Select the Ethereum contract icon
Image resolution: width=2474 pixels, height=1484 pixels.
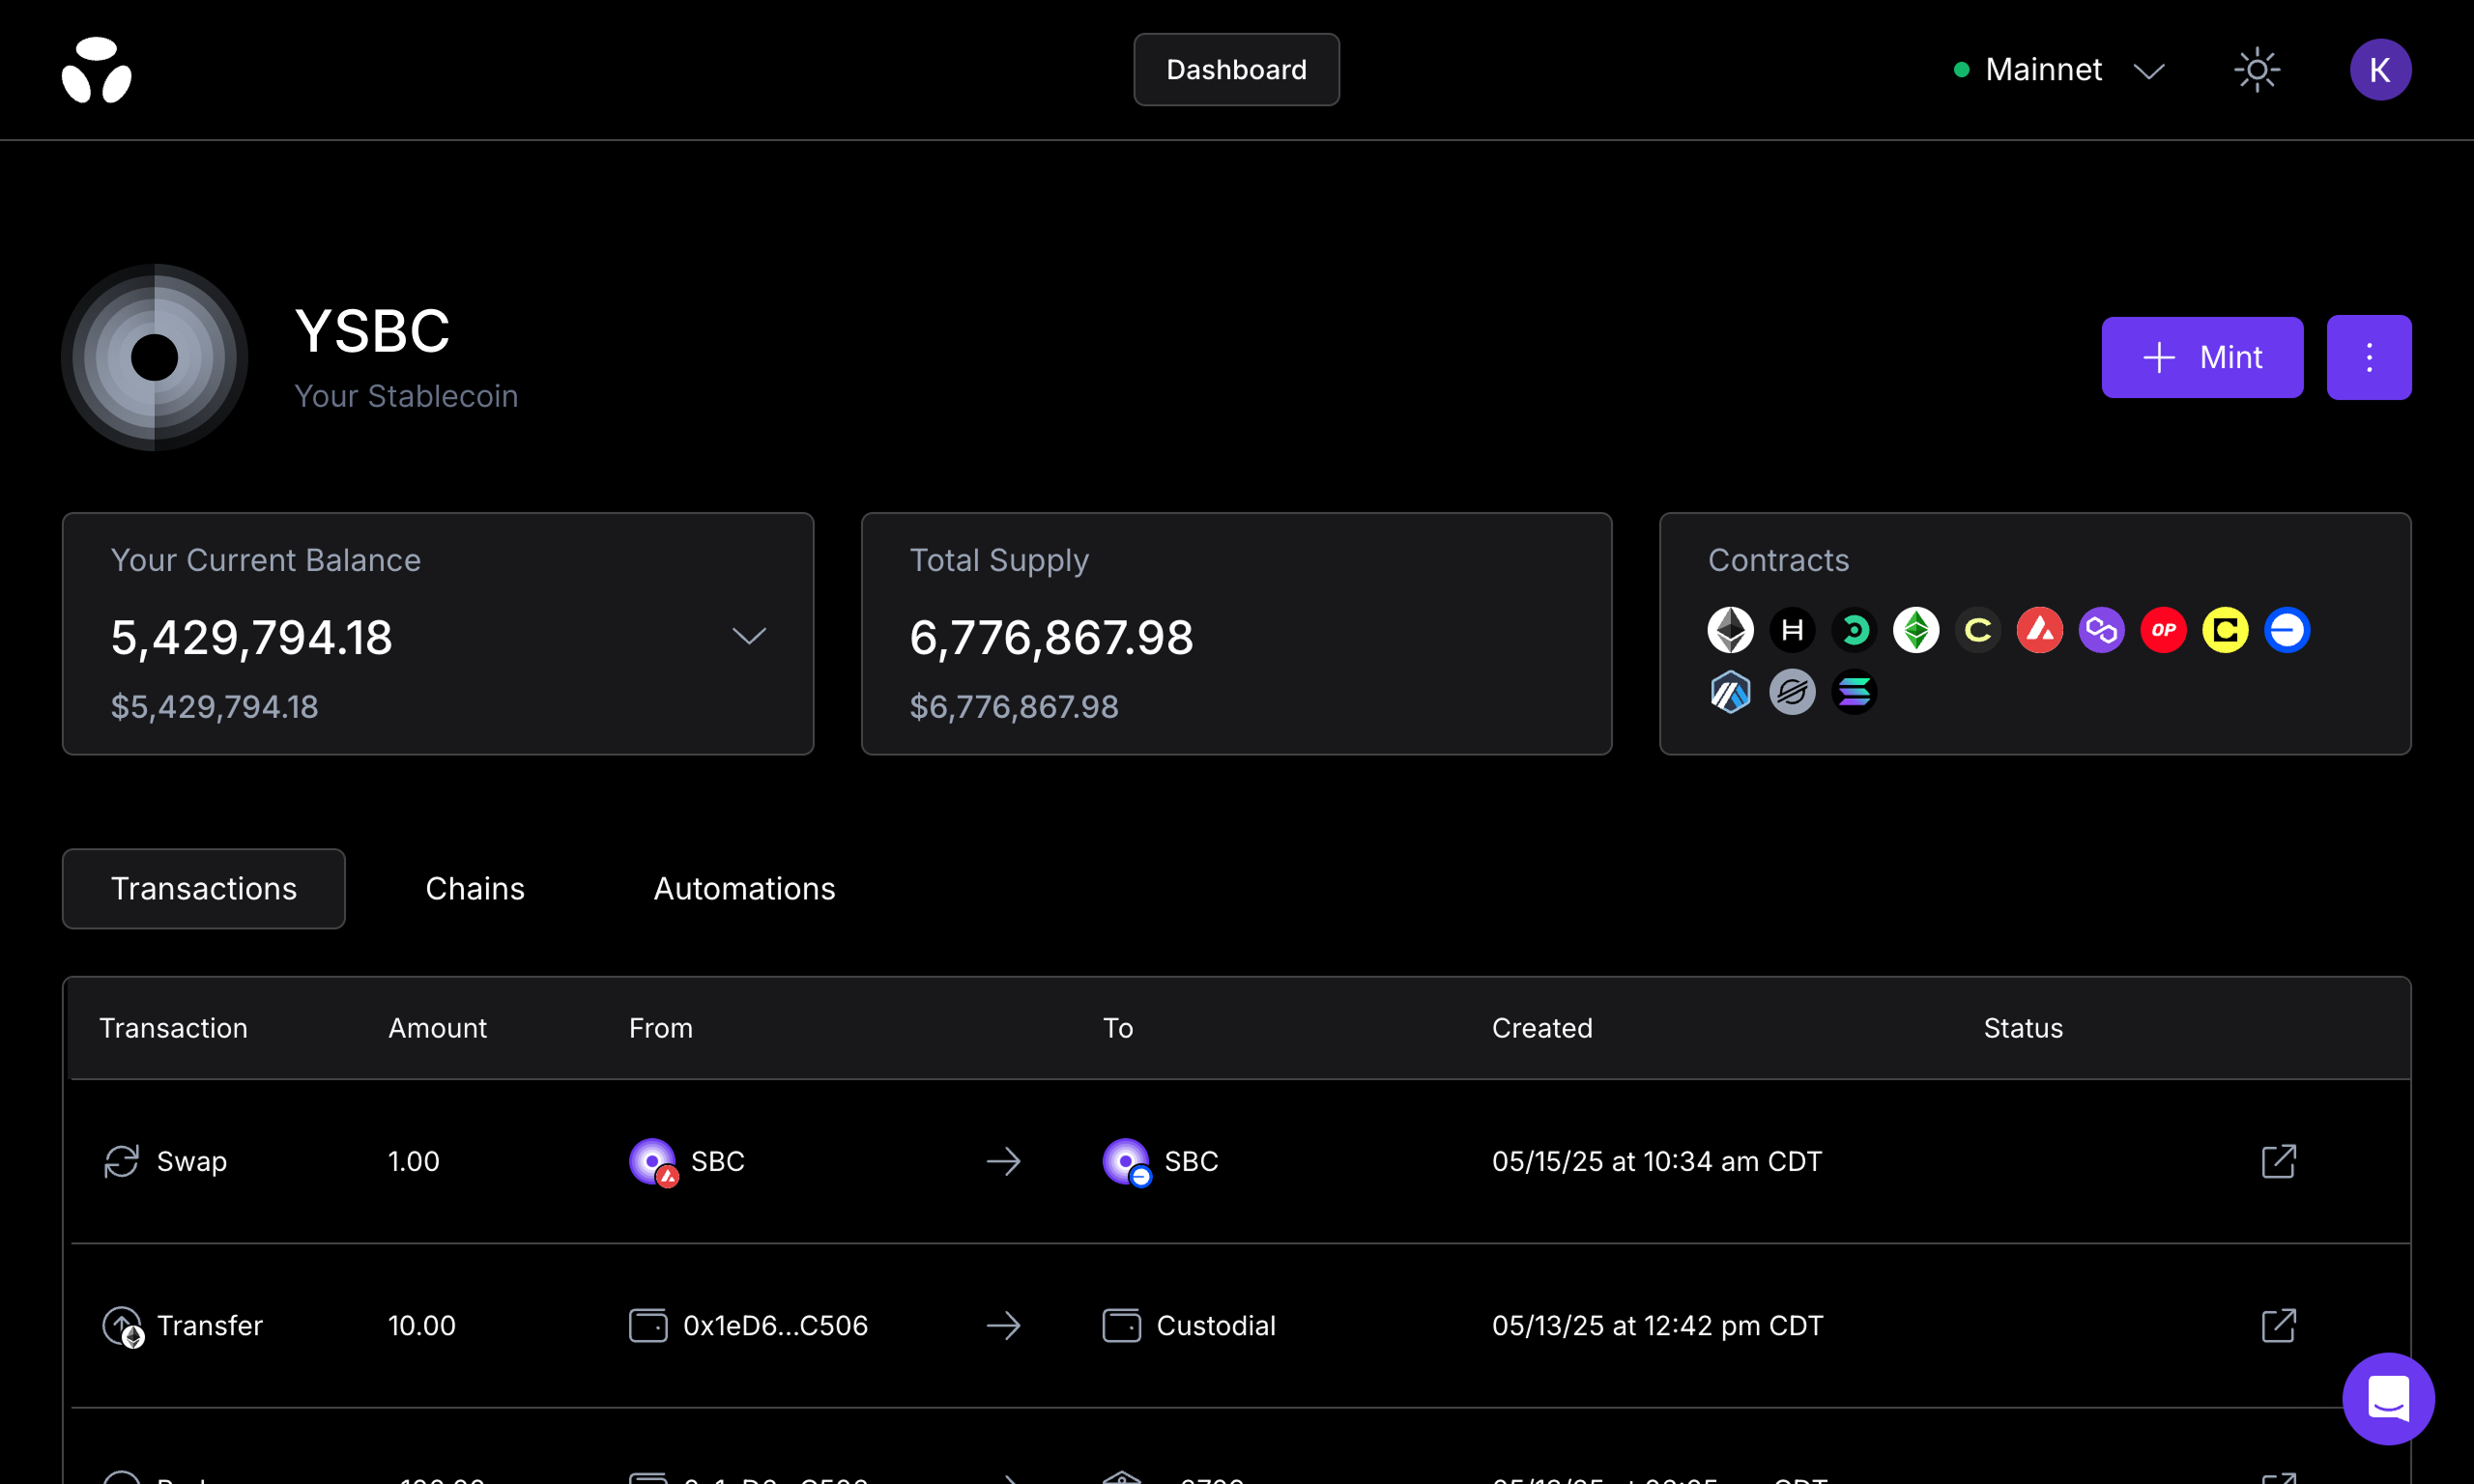[x=1730, y=630]
